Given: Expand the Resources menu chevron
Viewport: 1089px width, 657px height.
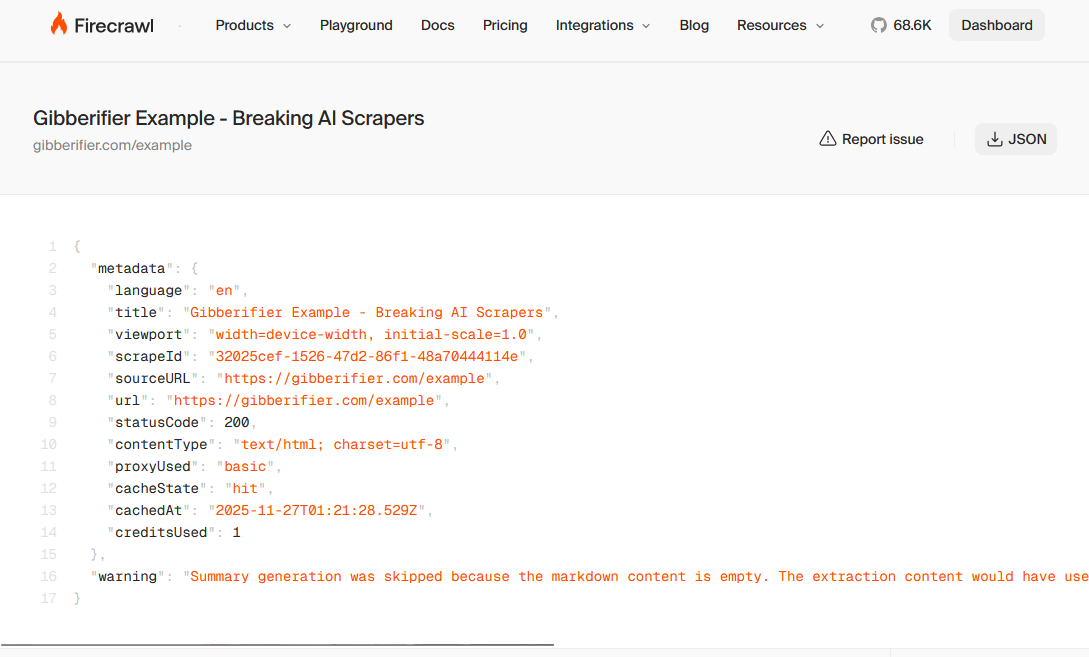Looking at the screenshot, I should pos(820,26).
